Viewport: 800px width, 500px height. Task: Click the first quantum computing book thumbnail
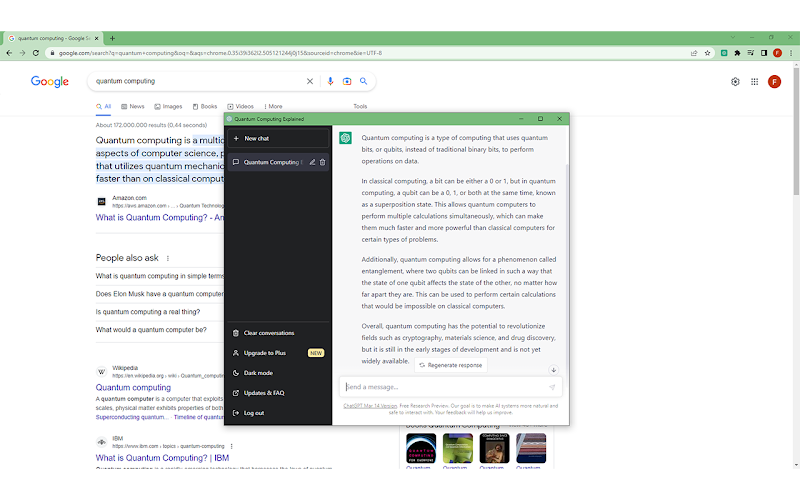point(421,448)
